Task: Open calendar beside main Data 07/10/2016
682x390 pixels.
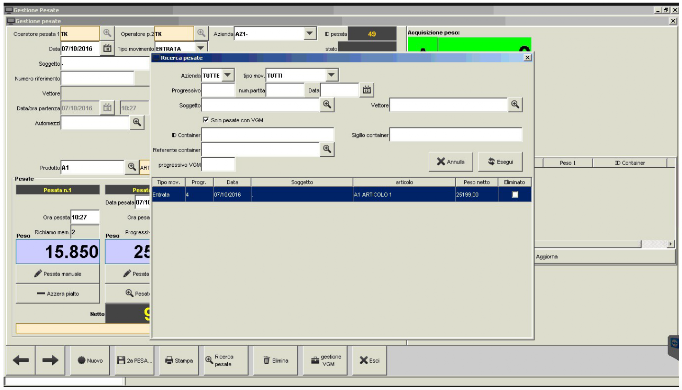Action: [x=107, y=48]
